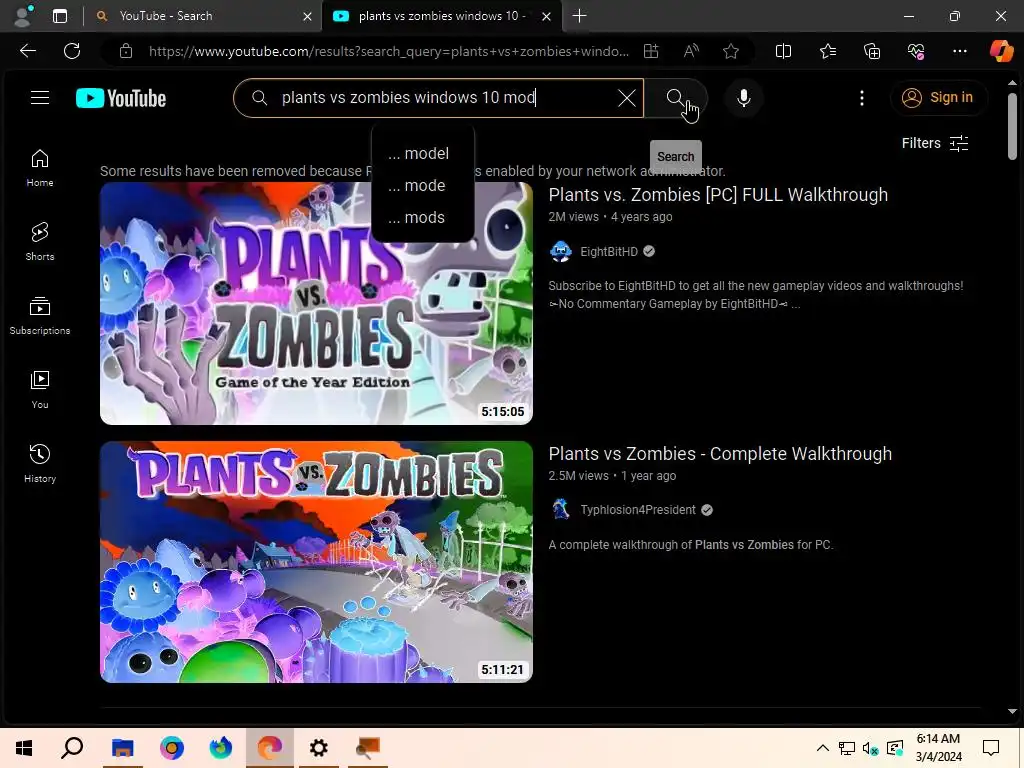Select the 'plants vs zombies windows 10' tab
The image size is (1024, 768).
pyautogui.click(x=441, y=16)
